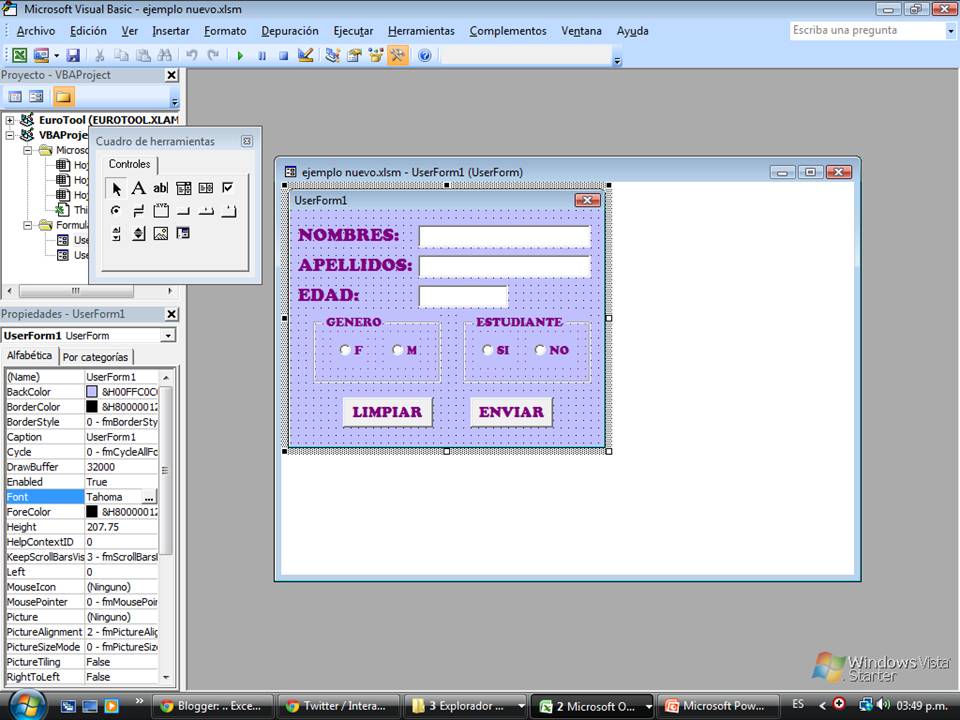Edit the BackColor property value
This screenshot has width=960, height=720.
(120, 392)
